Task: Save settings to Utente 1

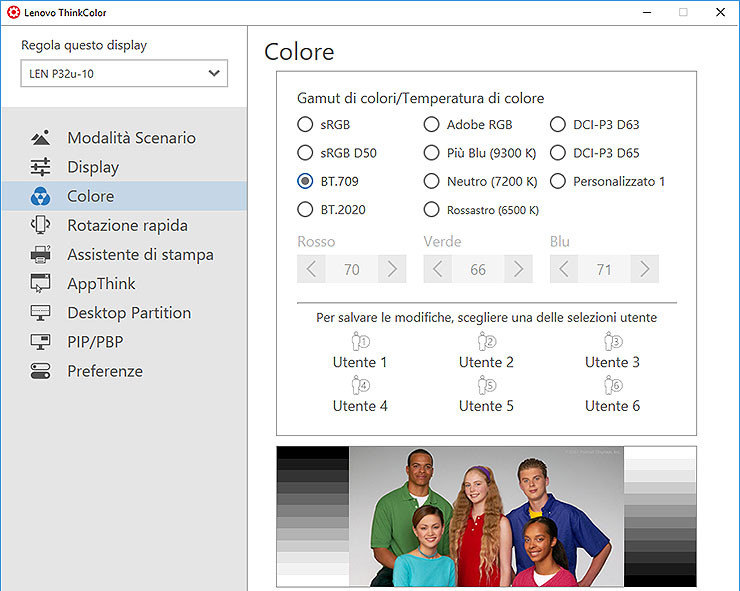Action: (360, 351)
